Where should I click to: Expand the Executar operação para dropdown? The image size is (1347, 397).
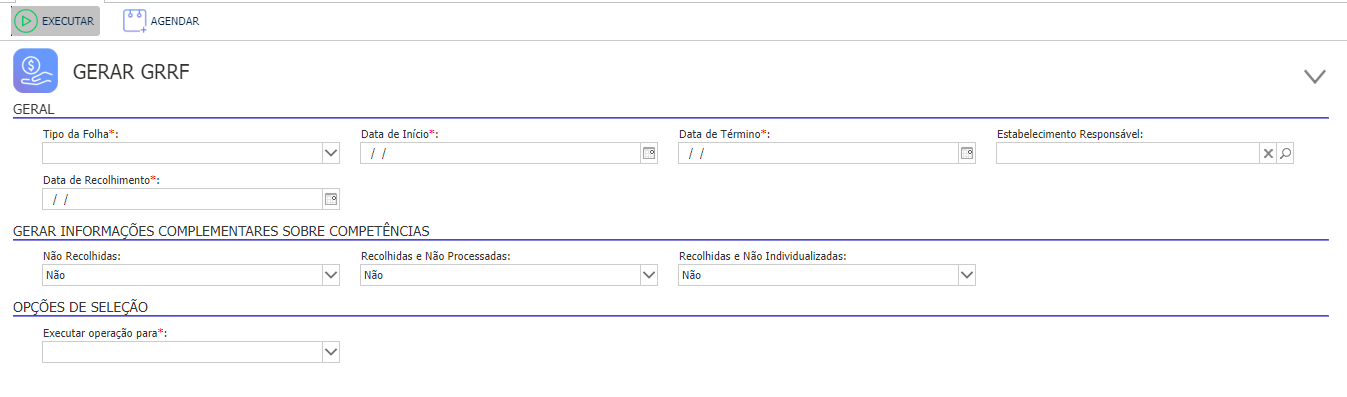[x=331, y=352]
